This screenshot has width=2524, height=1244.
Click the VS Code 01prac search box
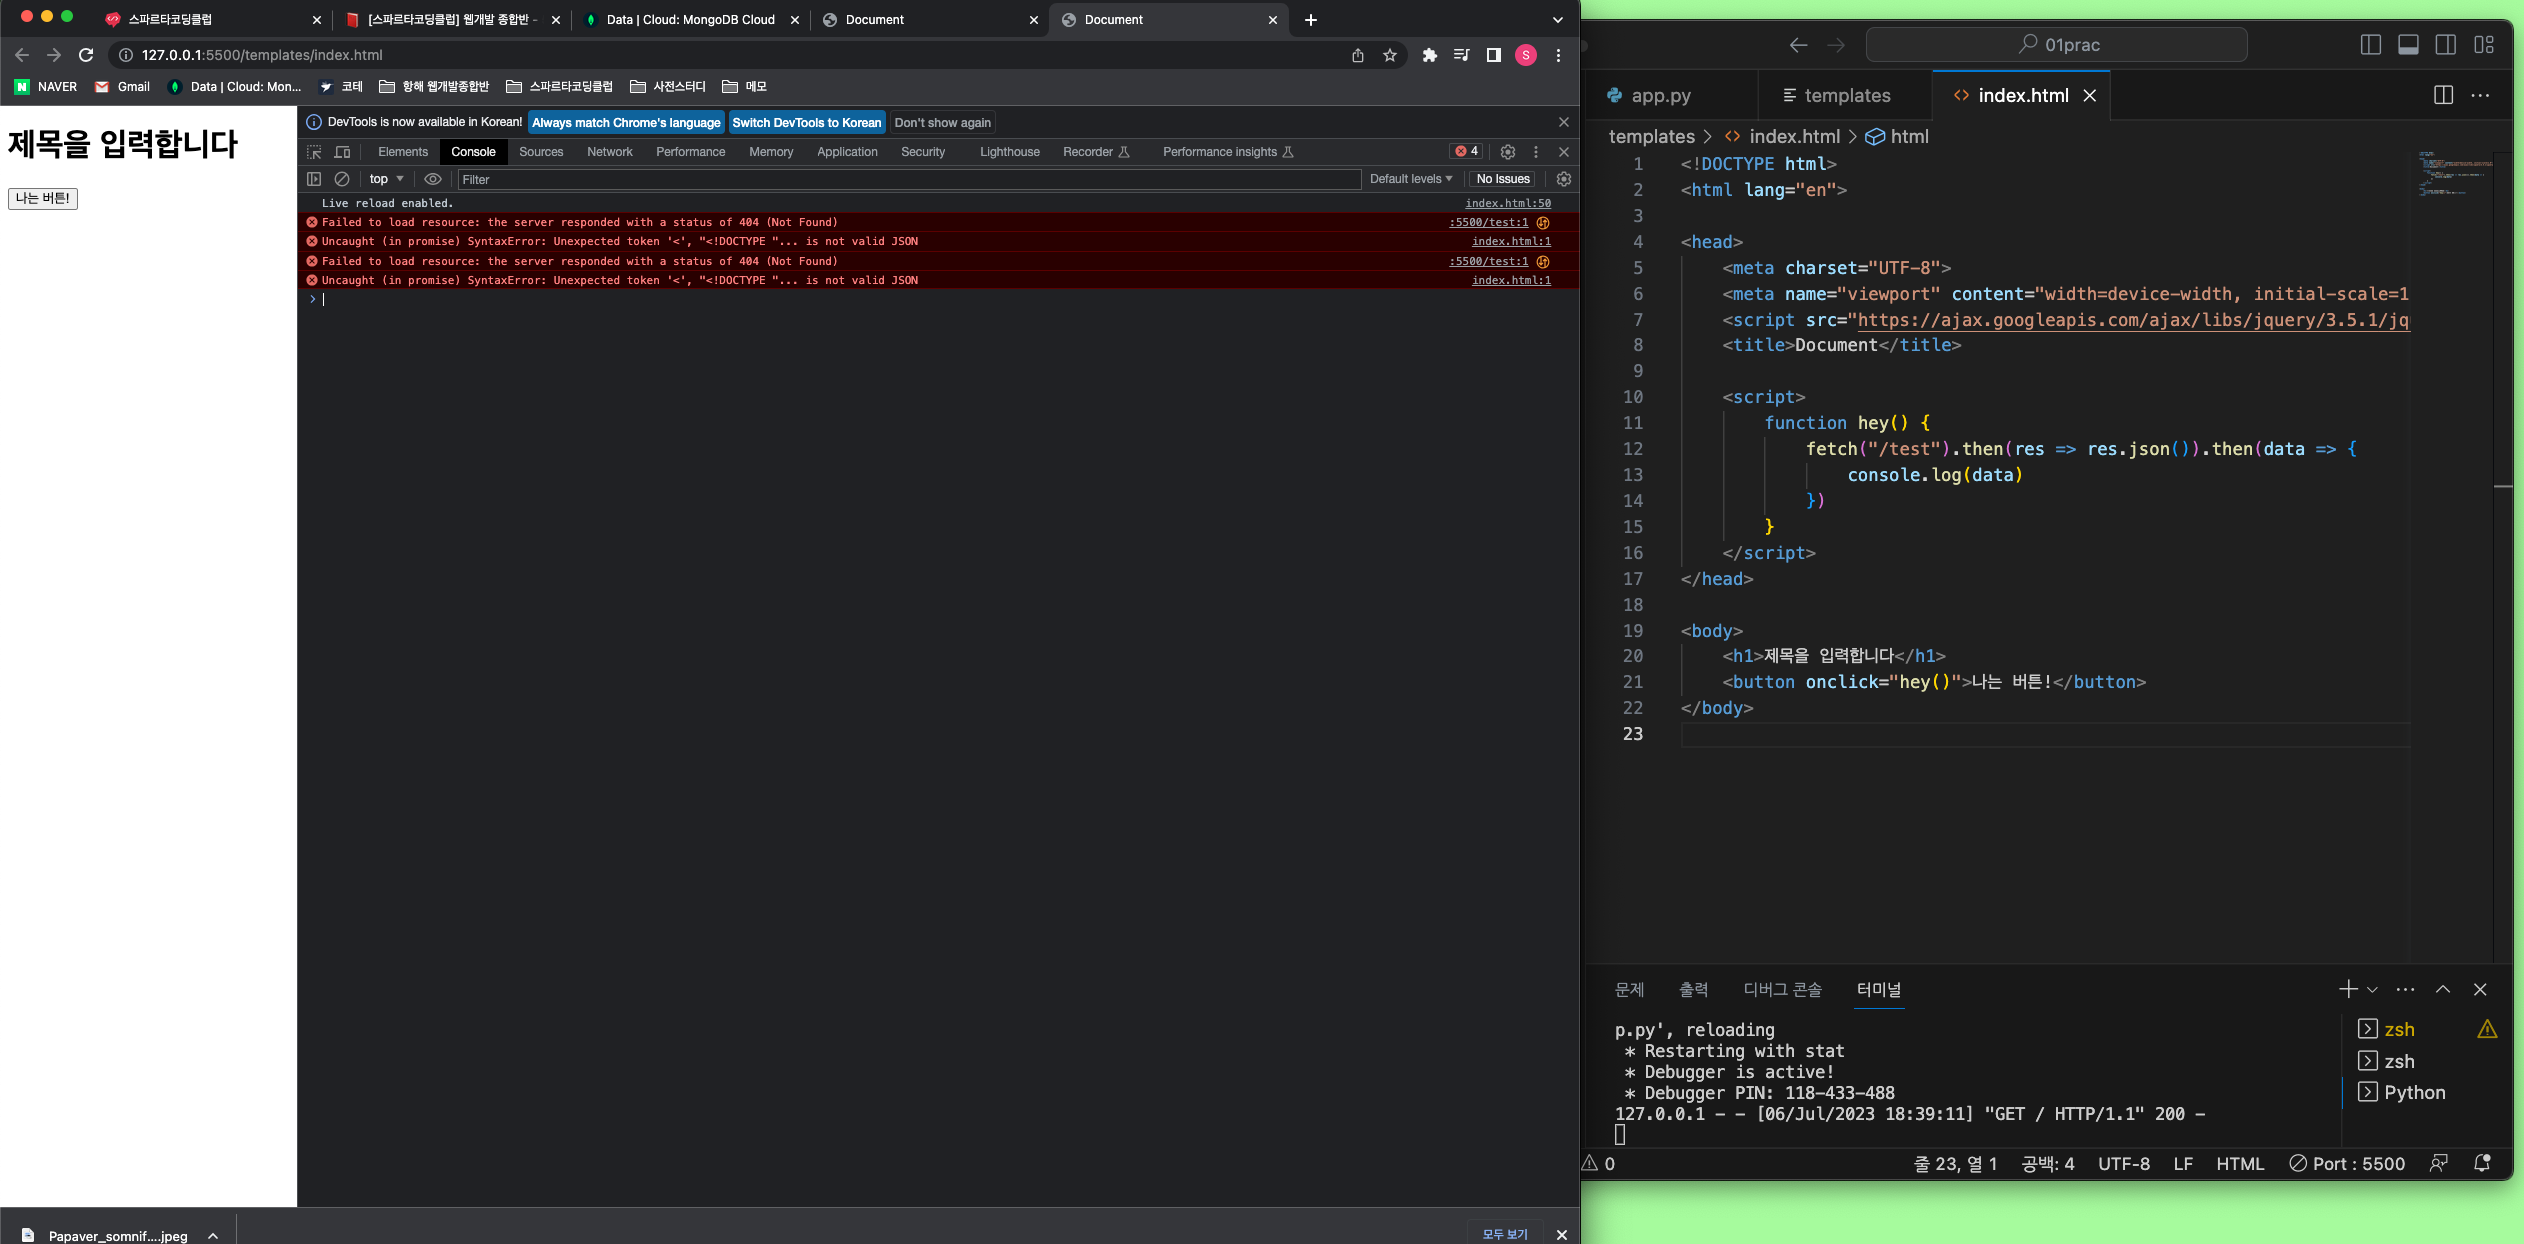pos(2056,45)
